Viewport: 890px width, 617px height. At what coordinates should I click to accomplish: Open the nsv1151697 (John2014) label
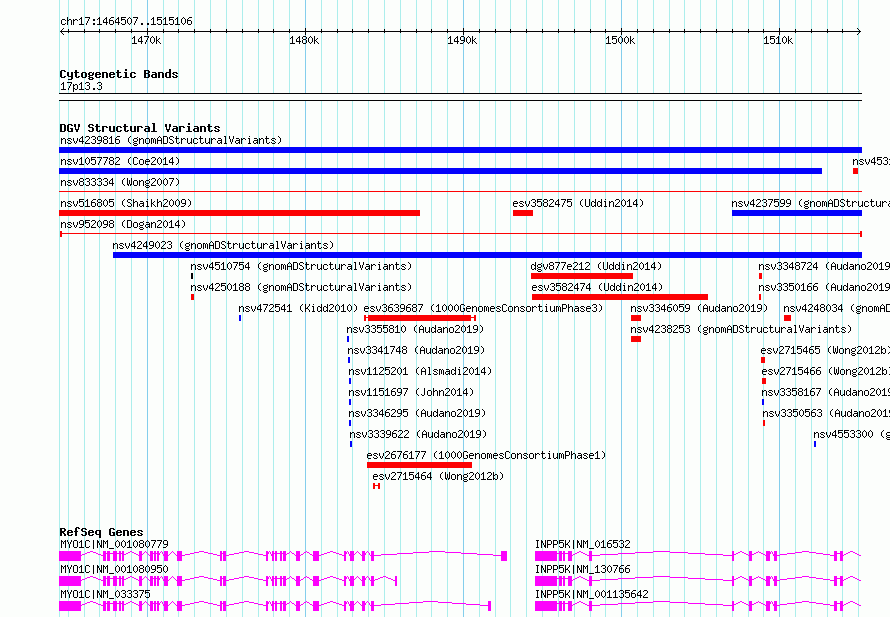[411, 392]
